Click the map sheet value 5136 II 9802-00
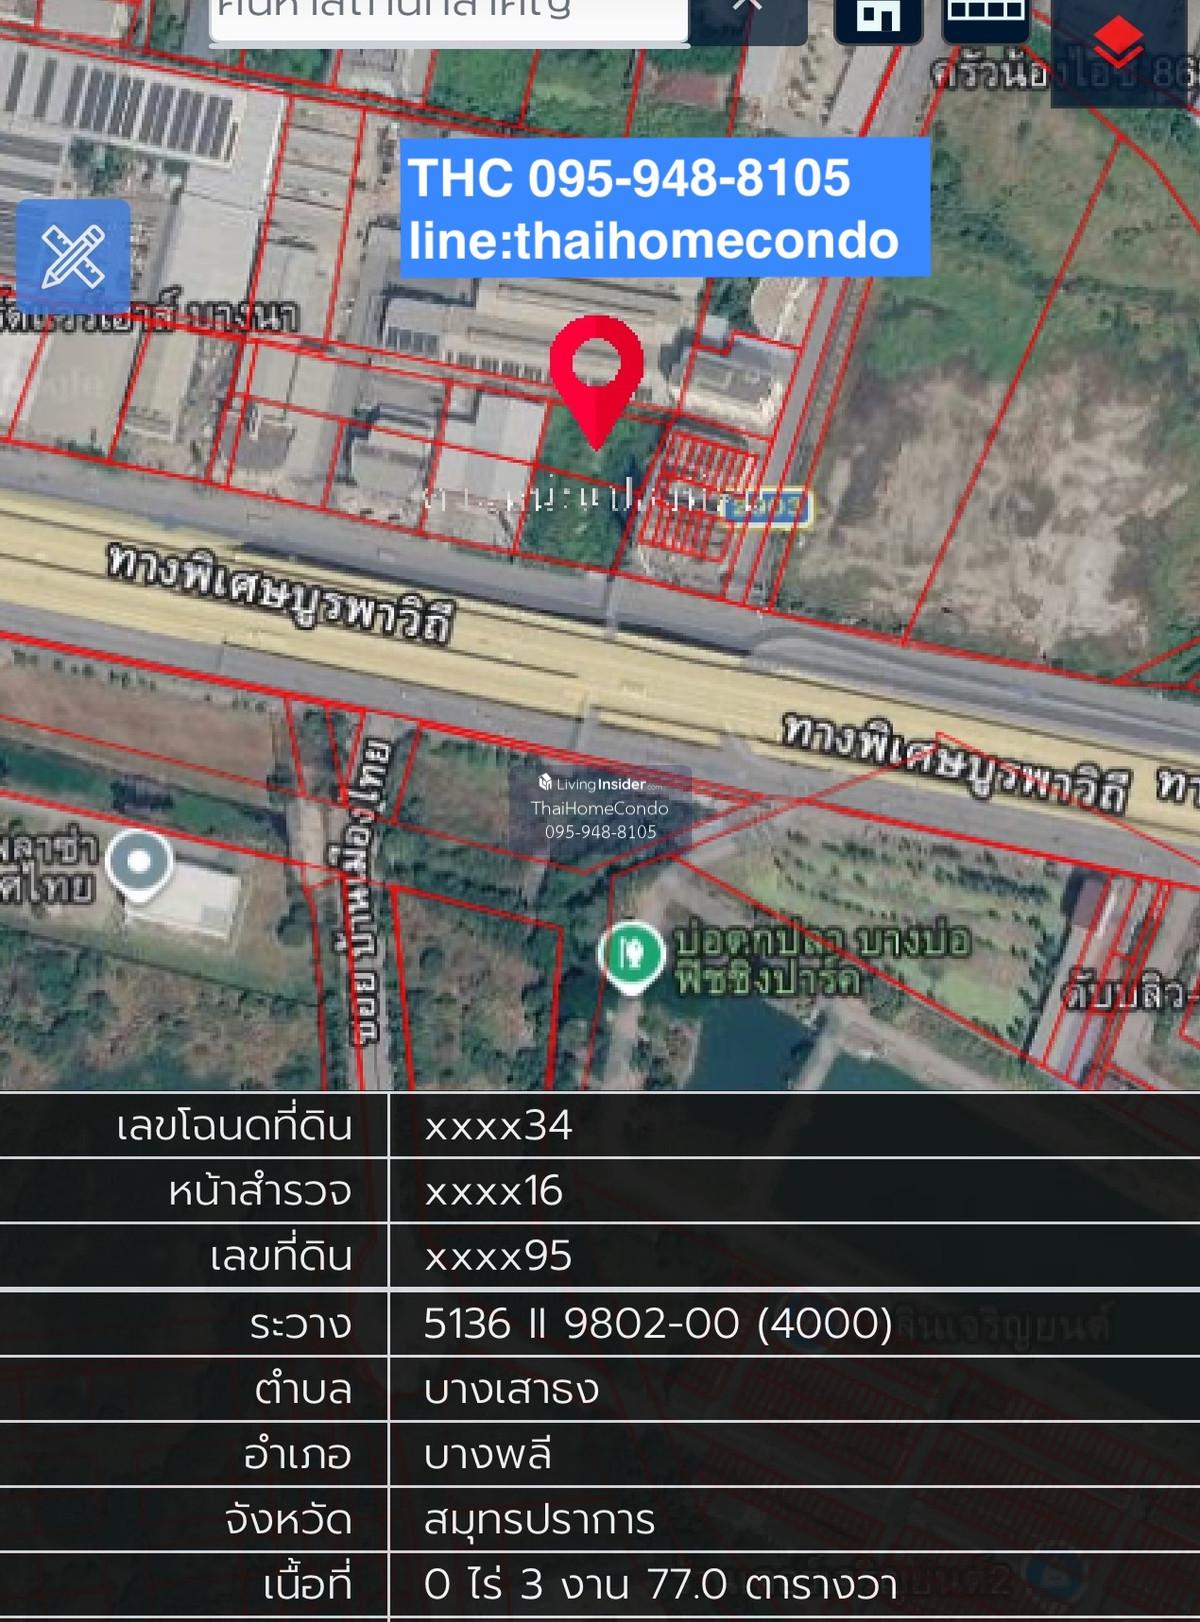Viewport: 1200px width, 1622px height. [657, 1323]
